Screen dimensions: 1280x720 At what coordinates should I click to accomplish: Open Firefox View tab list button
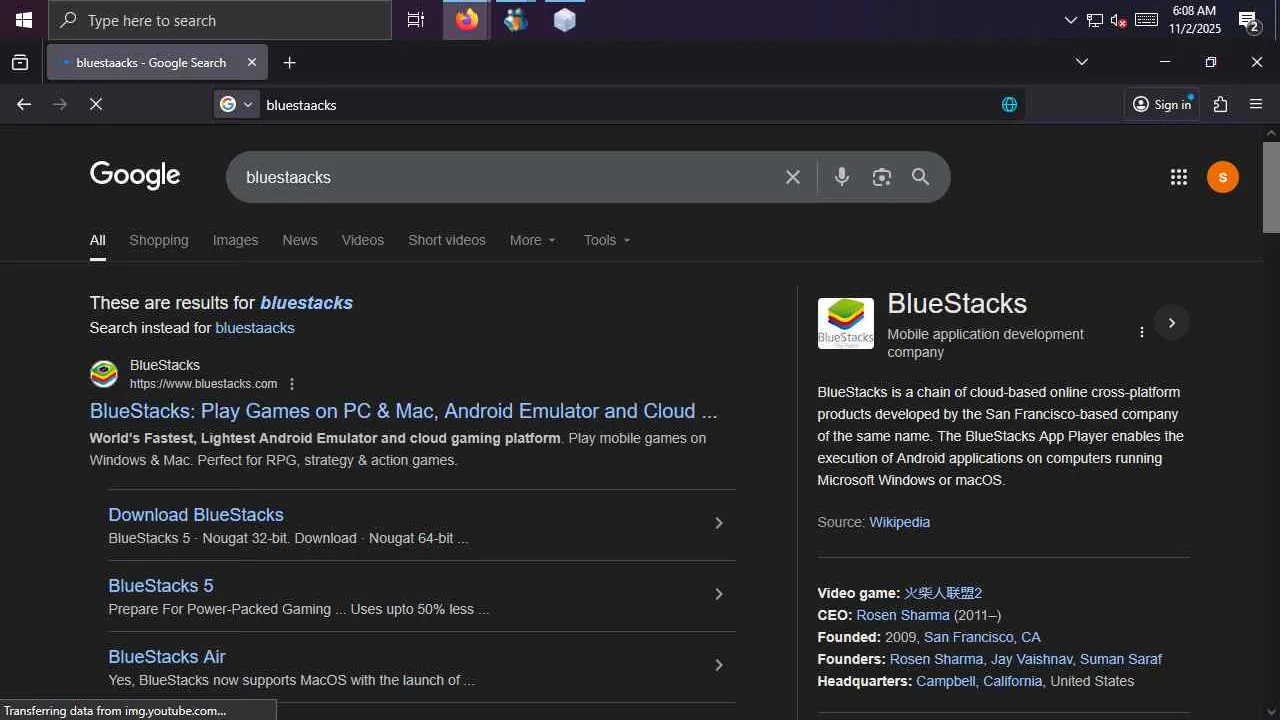pos(20,63)
